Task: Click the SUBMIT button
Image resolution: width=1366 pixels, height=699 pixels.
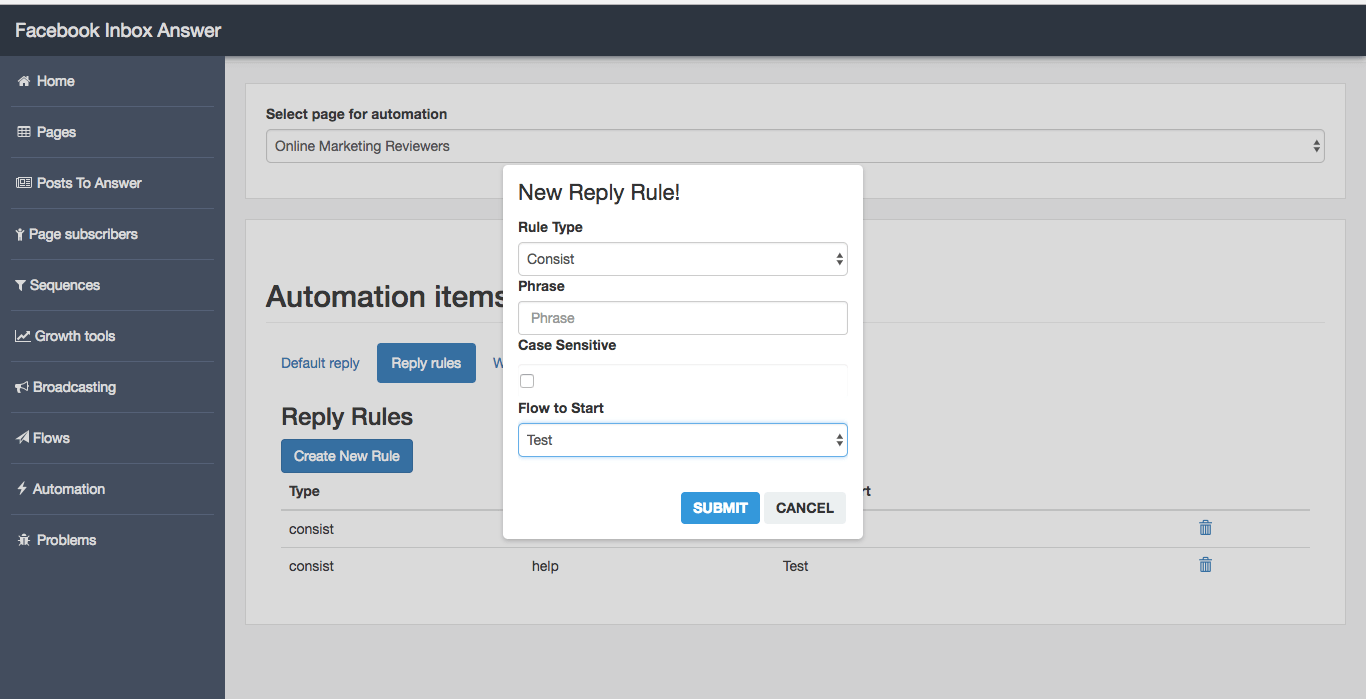Action: point(720,508)
